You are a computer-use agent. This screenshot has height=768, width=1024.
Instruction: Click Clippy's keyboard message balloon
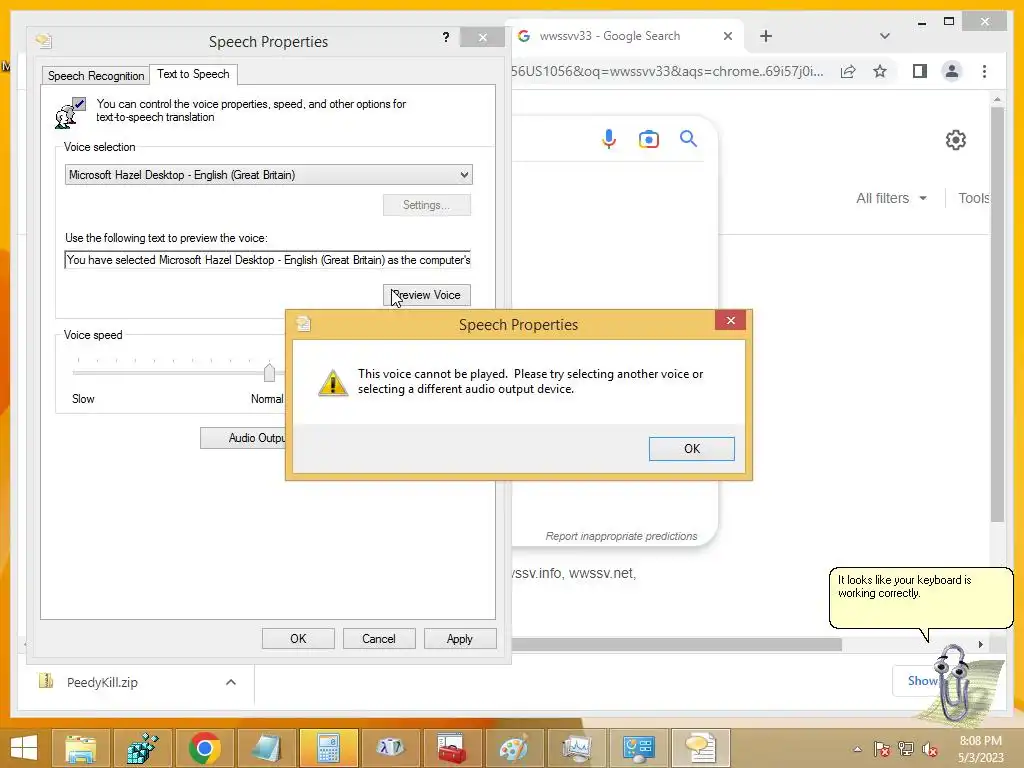point(921,598)
